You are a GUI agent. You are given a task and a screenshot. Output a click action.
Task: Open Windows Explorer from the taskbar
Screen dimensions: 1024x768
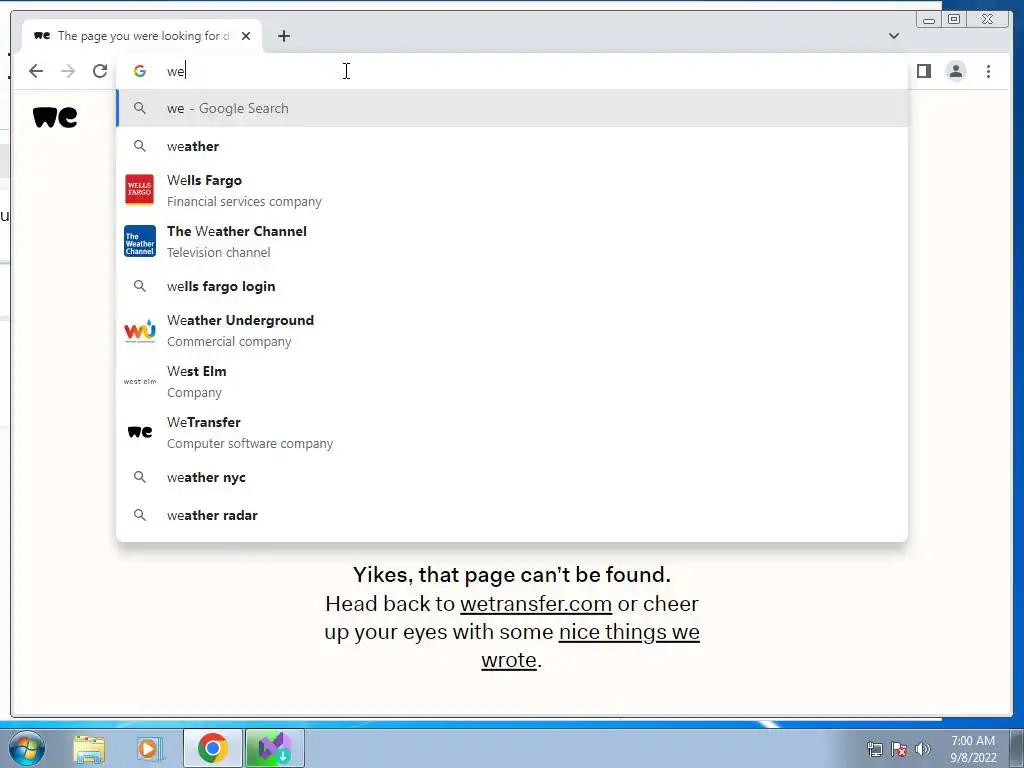point(89,748)
